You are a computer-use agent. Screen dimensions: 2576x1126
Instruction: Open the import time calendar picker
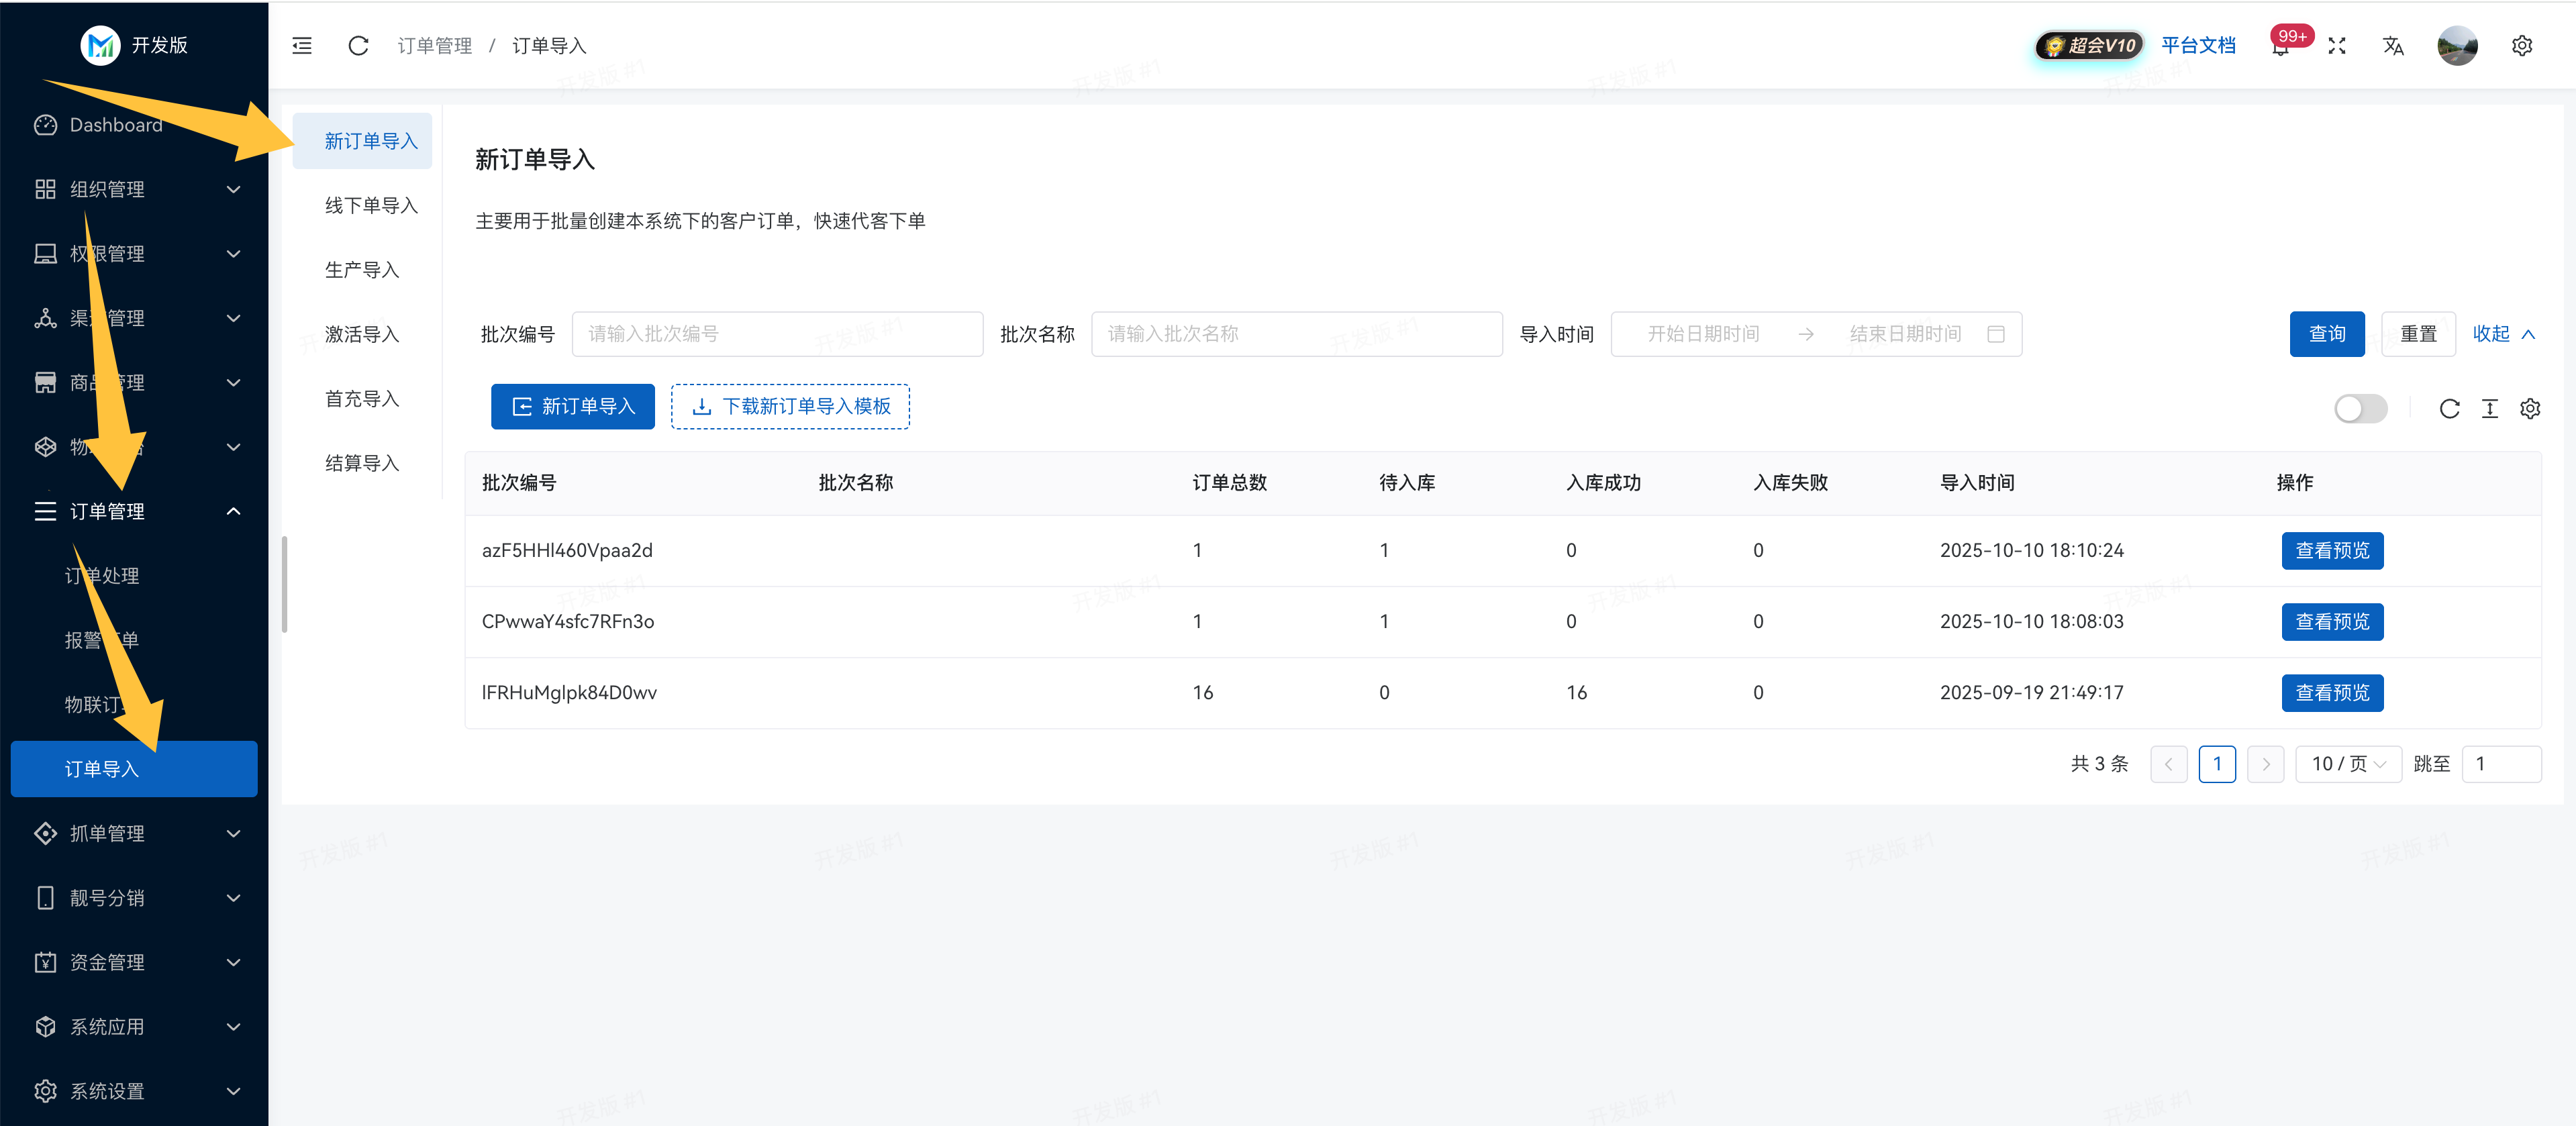(x=1996, y=334)
